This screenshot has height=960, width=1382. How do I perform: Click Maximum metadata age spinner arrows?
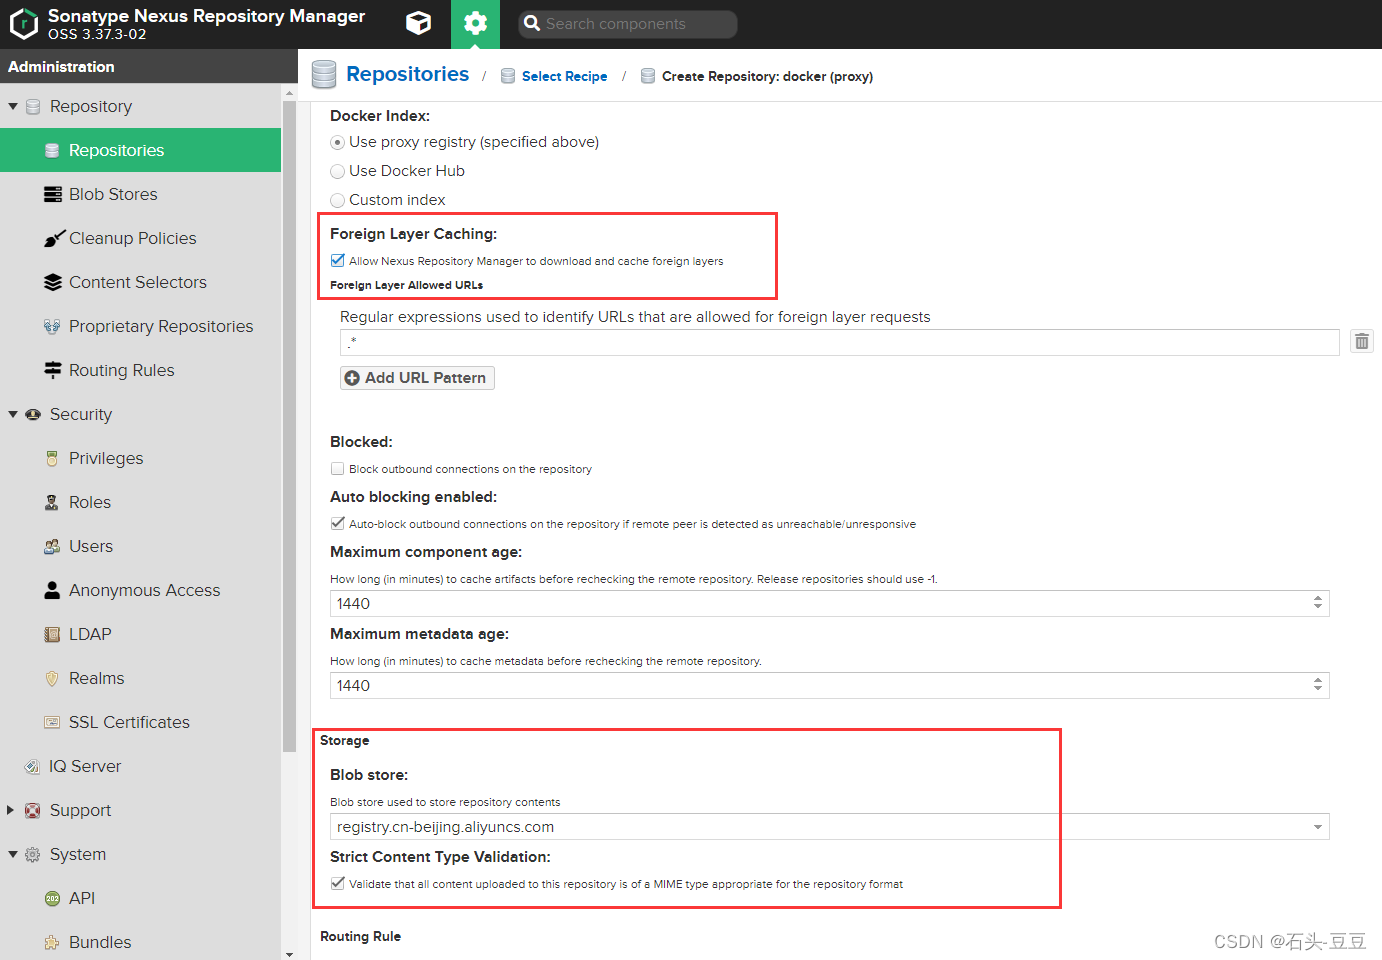point(1318,685)
